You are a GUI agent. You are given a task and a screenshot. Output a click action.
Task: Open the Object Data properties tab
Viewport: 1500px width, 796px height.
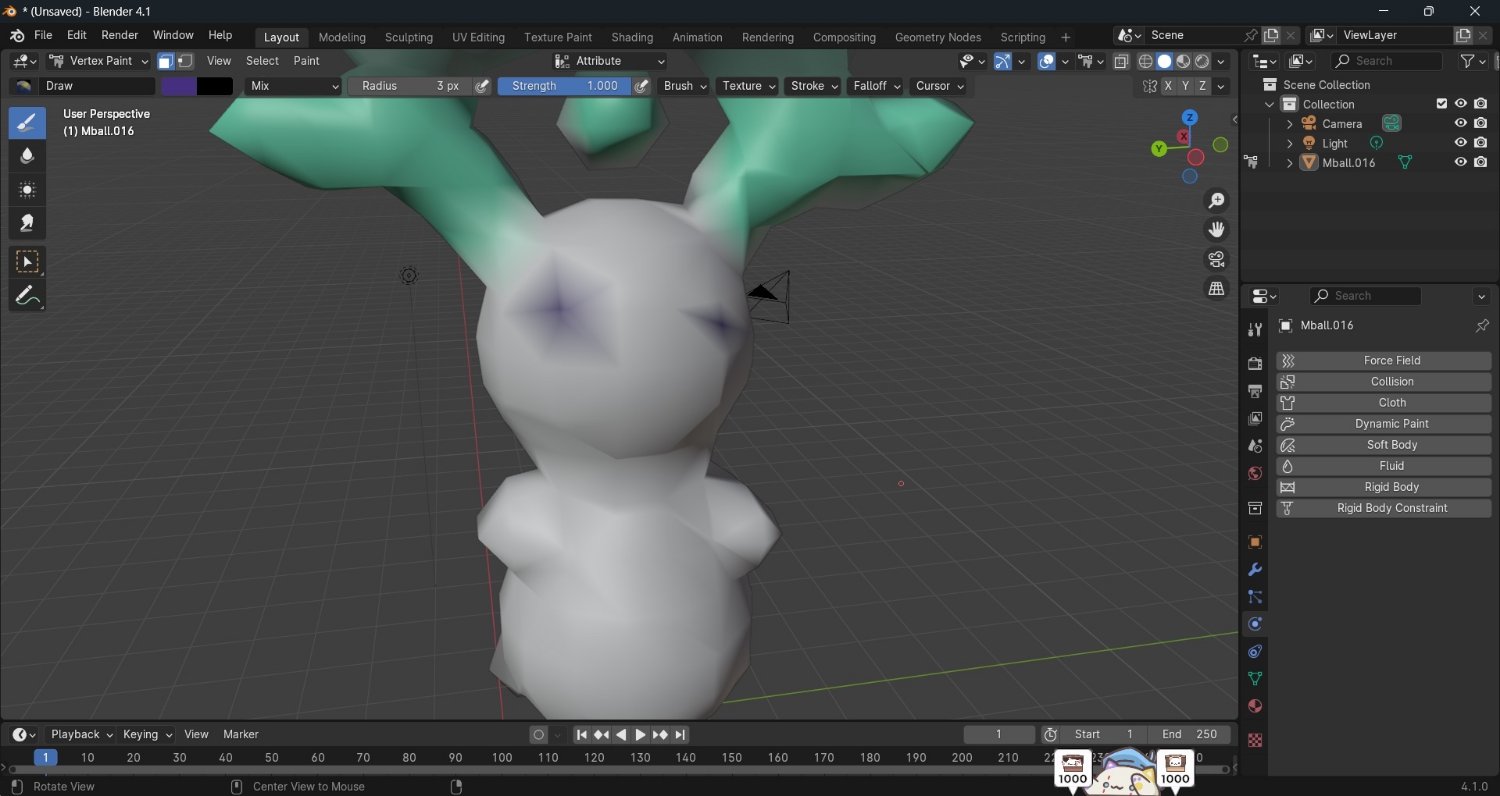click(1255, 679)
